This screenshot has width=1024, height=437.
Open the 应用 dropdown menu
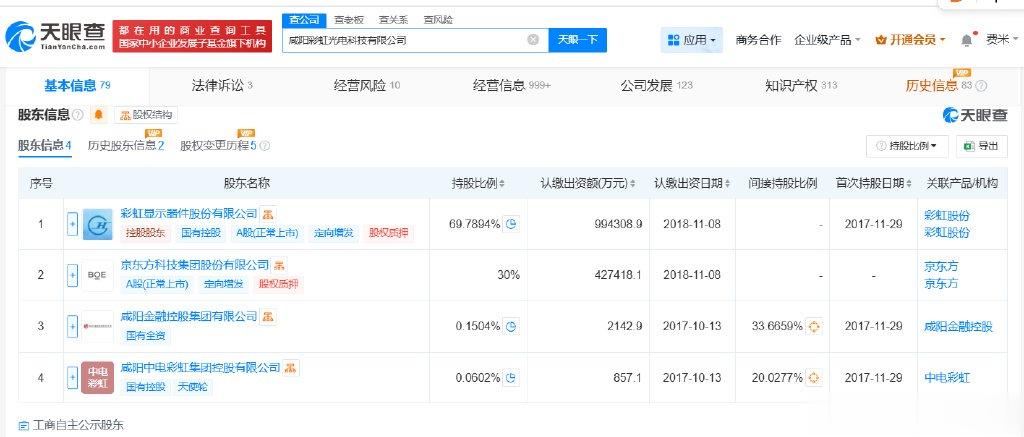[691, 40]
